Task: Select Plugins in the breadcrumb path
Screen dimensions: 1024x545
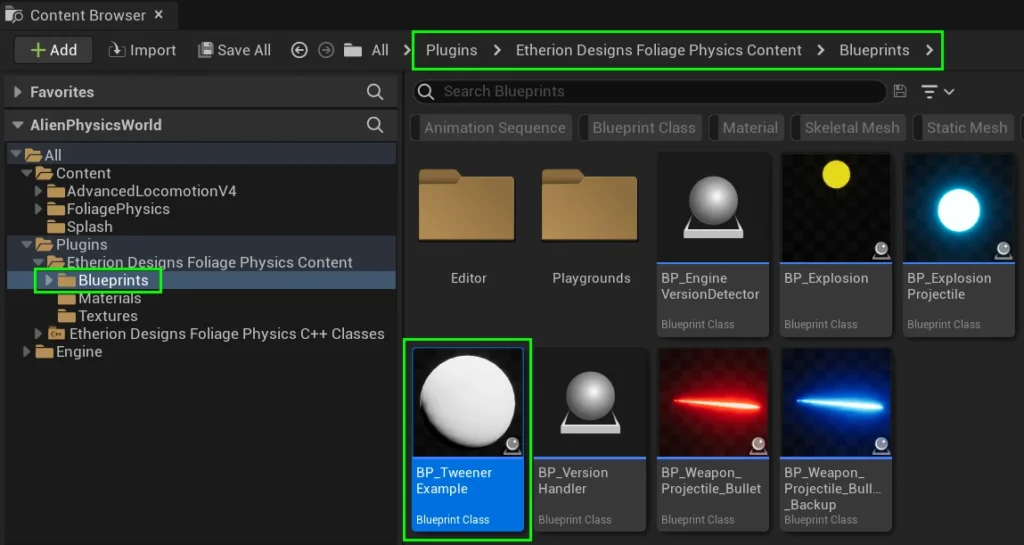Action: tap(451, 50)
